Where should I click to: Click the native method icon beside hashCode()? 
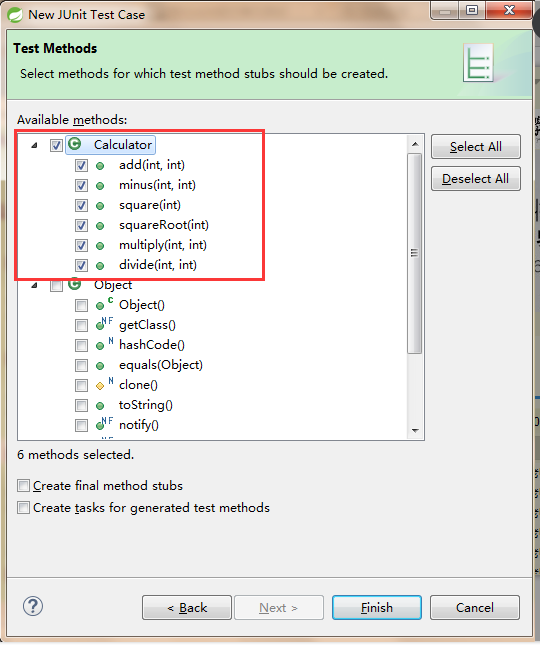(104, 344)
